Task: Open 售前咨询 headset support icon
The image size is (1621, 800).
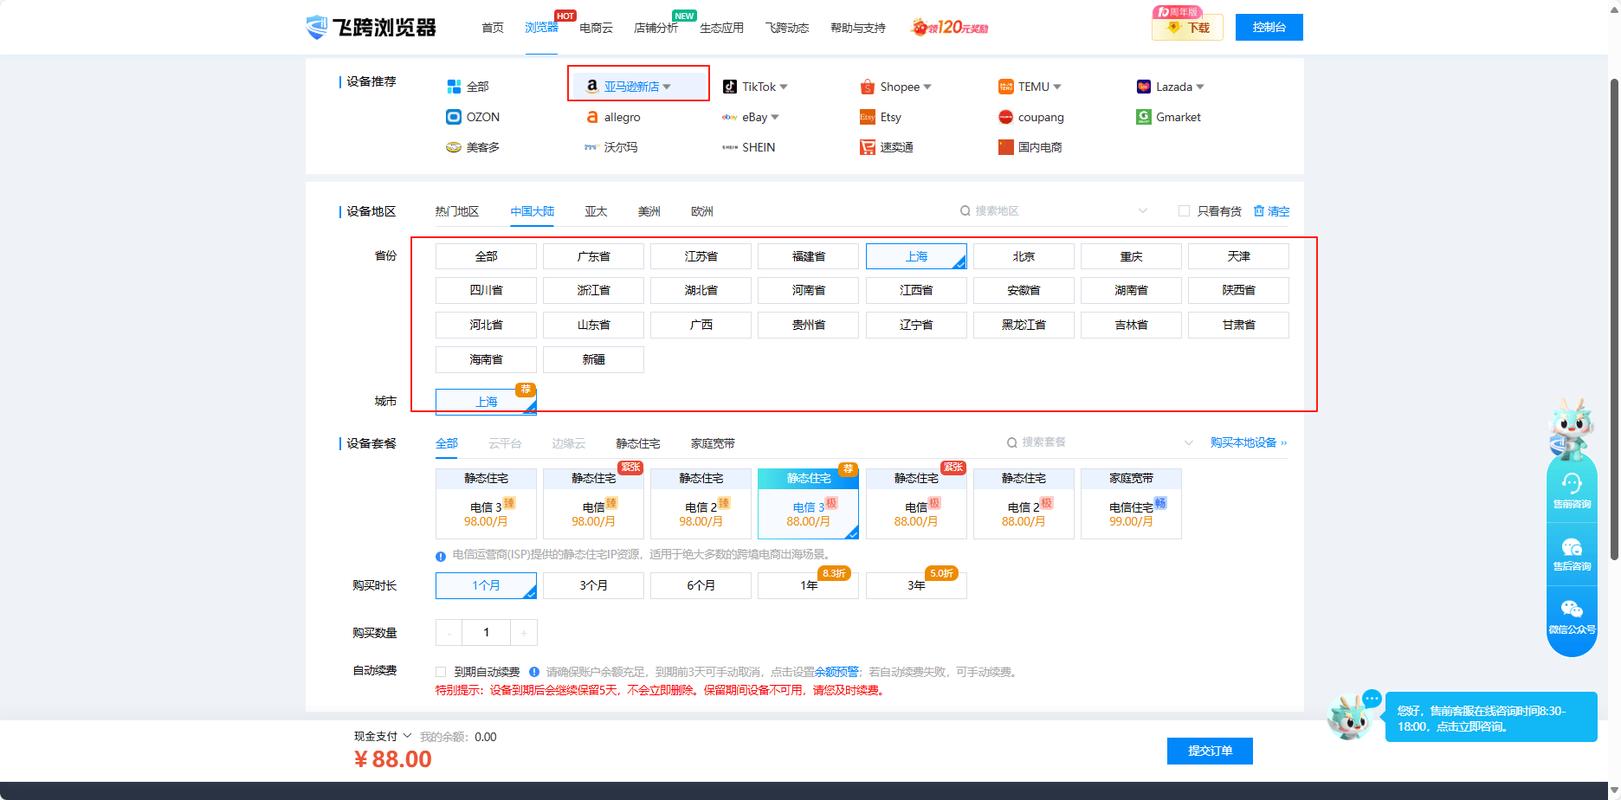Action: coord(1572,484)
